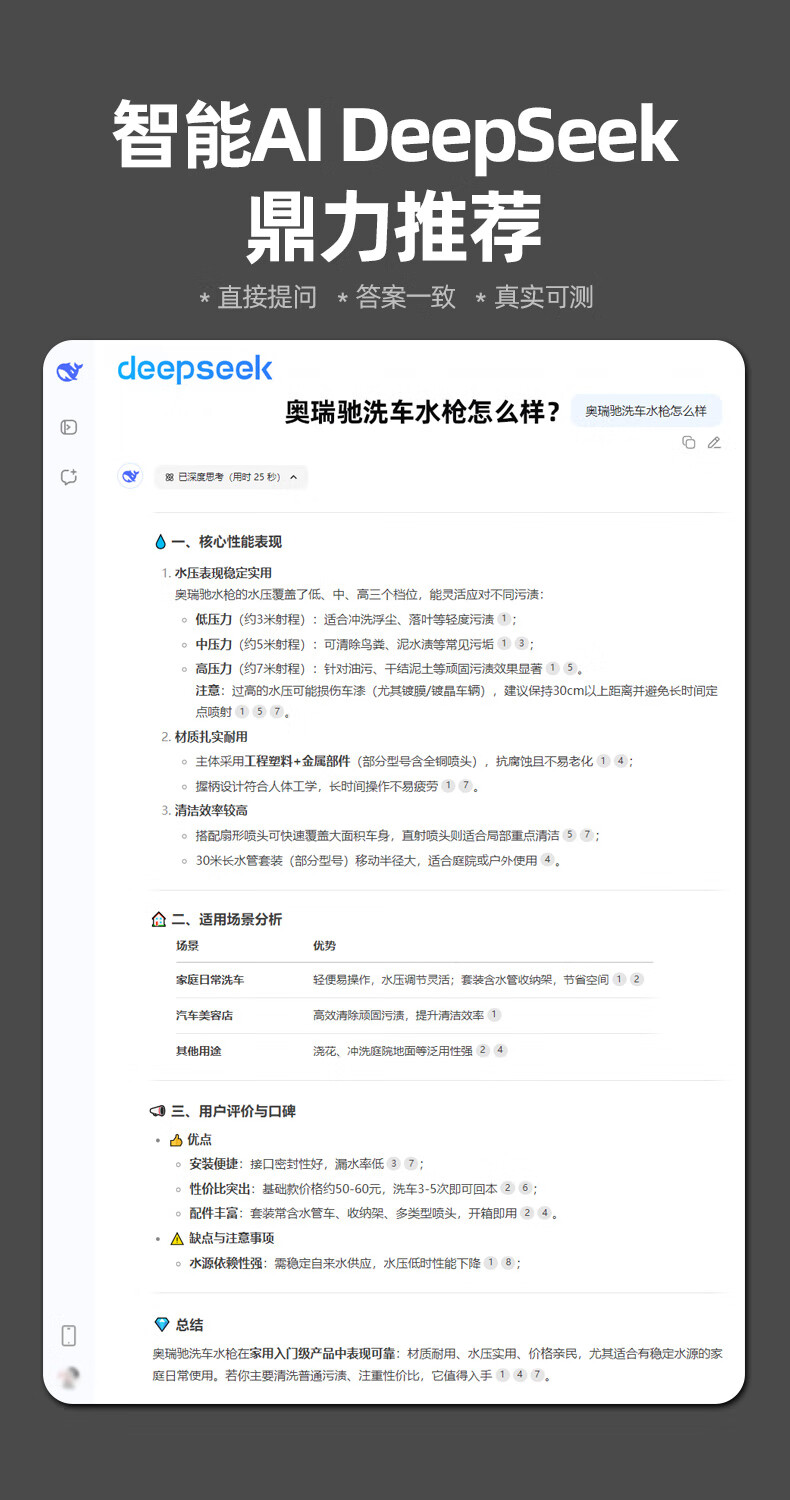
Task: Open citation 4 in 总结 paragraph
Action: (x=520, y=1375)
